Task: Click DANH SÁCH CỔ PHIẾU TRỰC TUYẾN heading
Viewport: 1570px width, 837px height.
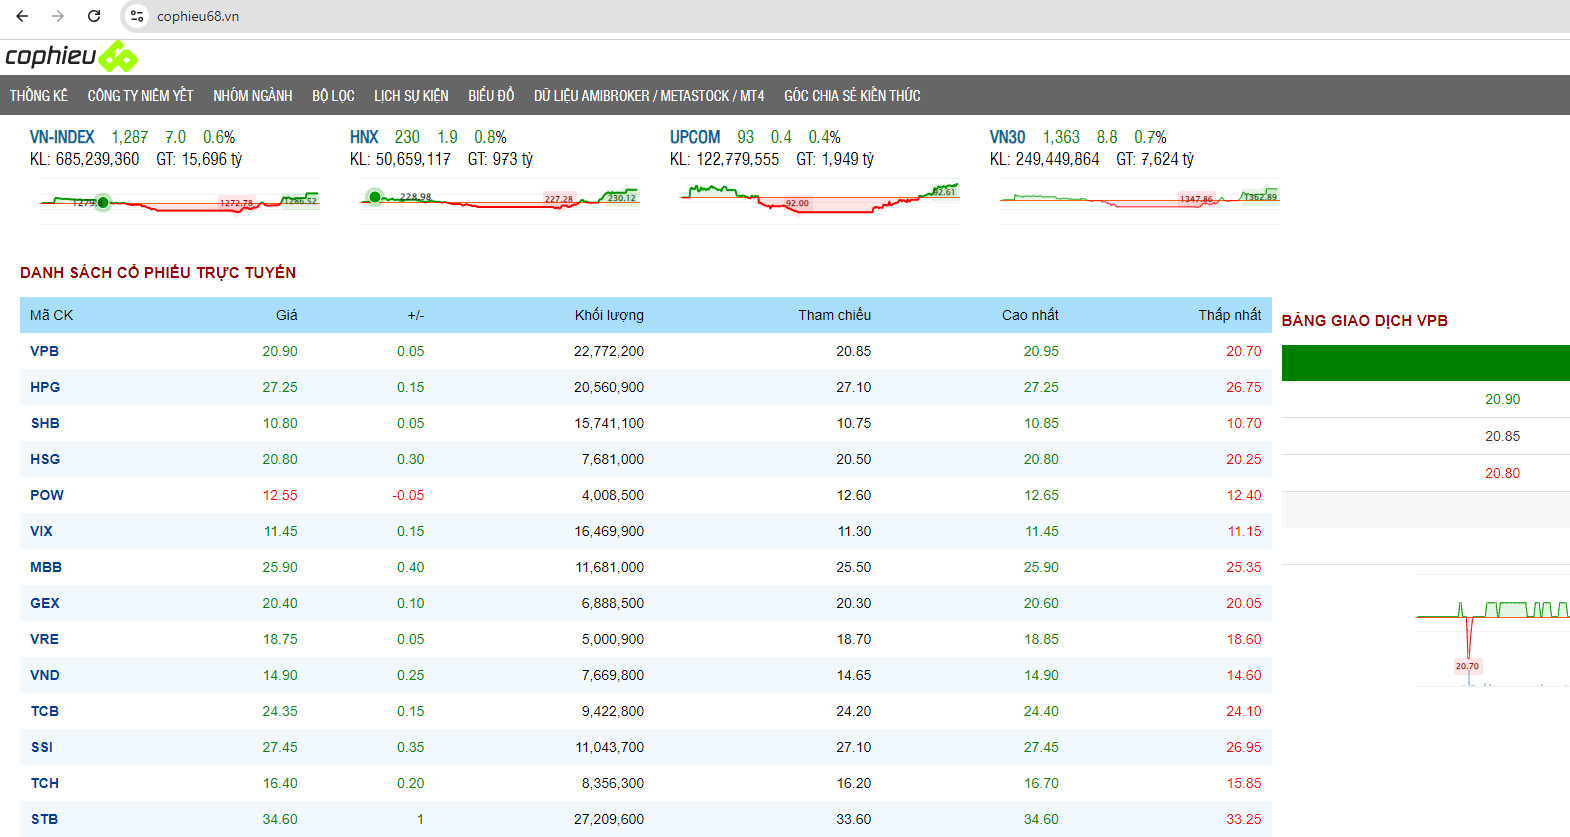Action: click(158, 273)
